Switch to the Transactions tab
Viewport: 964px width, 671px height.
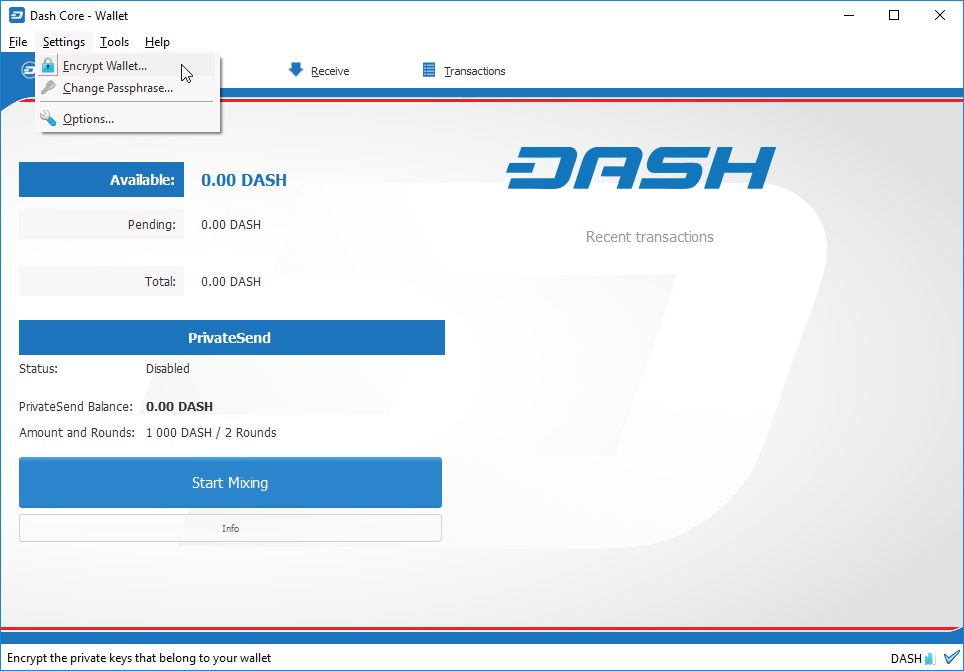[464, 71]
